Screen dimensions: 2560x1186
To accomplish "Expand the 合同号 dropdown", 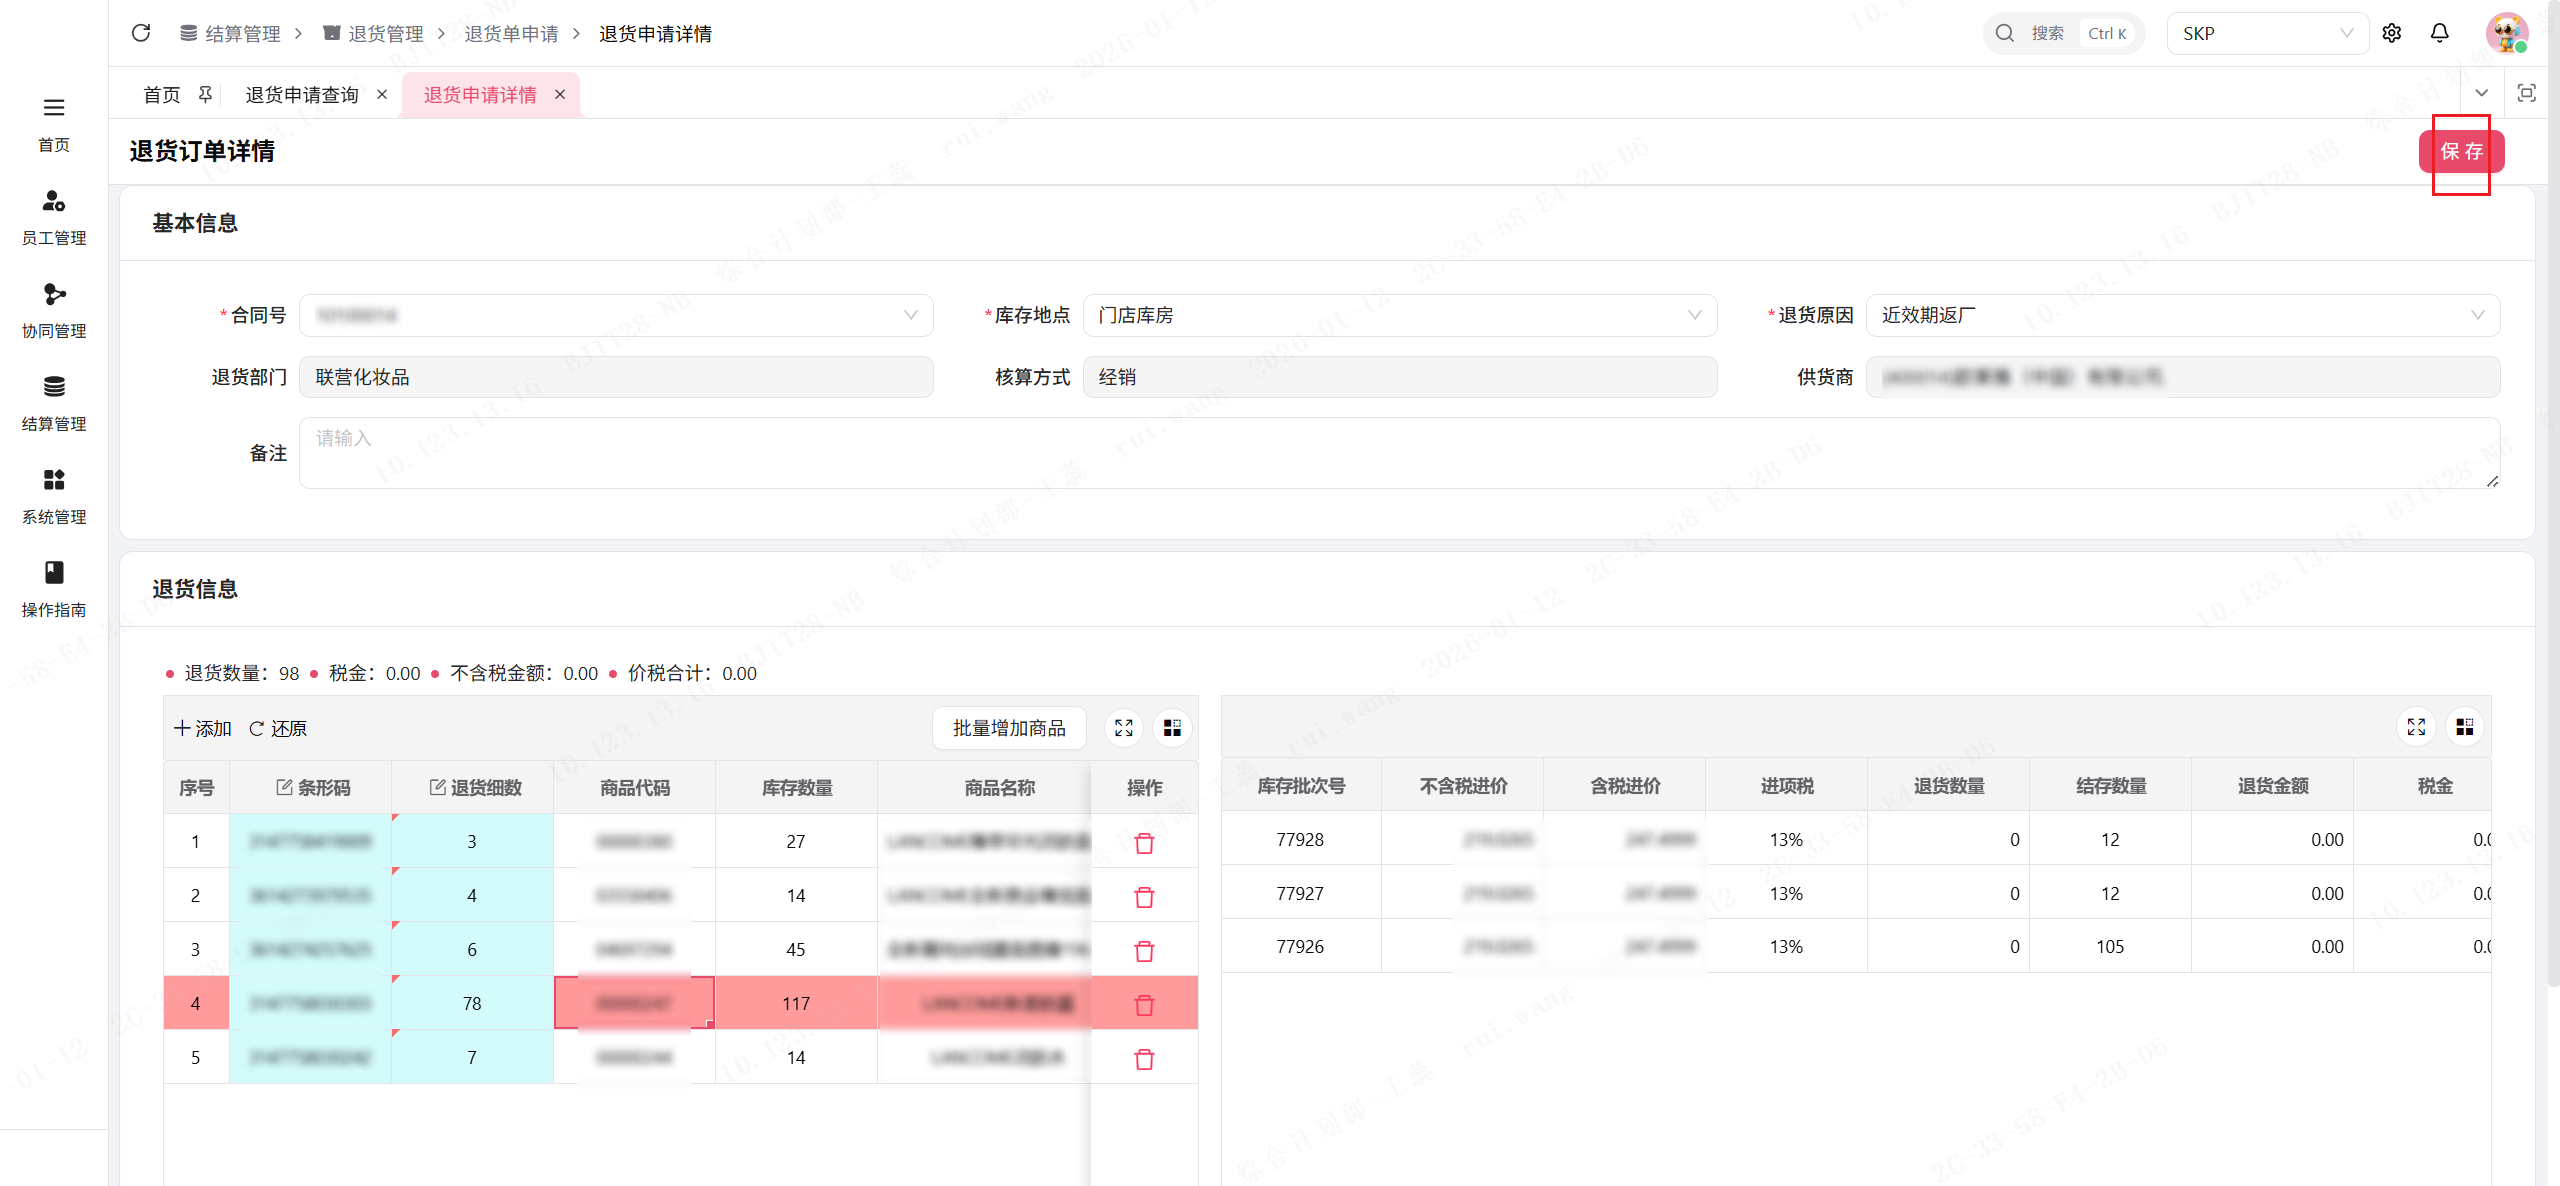I will coord(616,315).
